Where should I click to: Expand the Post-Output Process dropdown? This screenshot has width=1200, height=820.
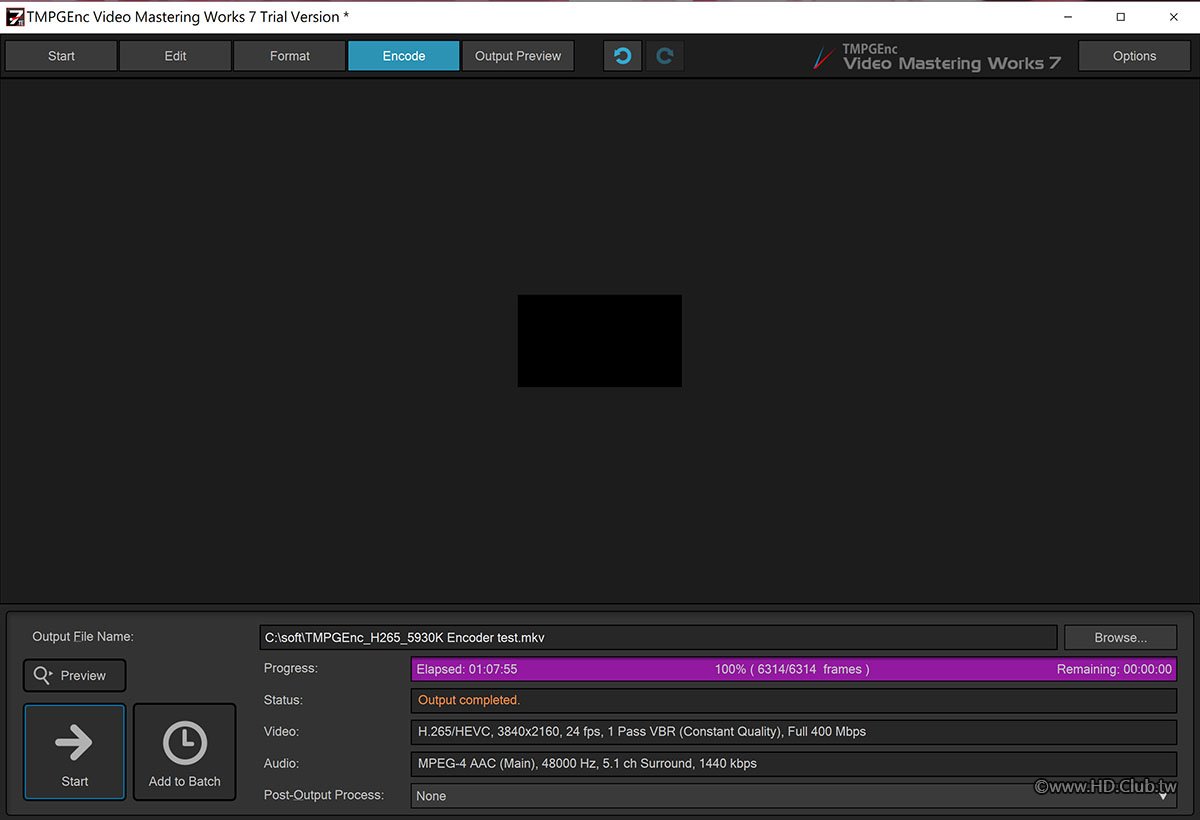[x=794, y=796]
